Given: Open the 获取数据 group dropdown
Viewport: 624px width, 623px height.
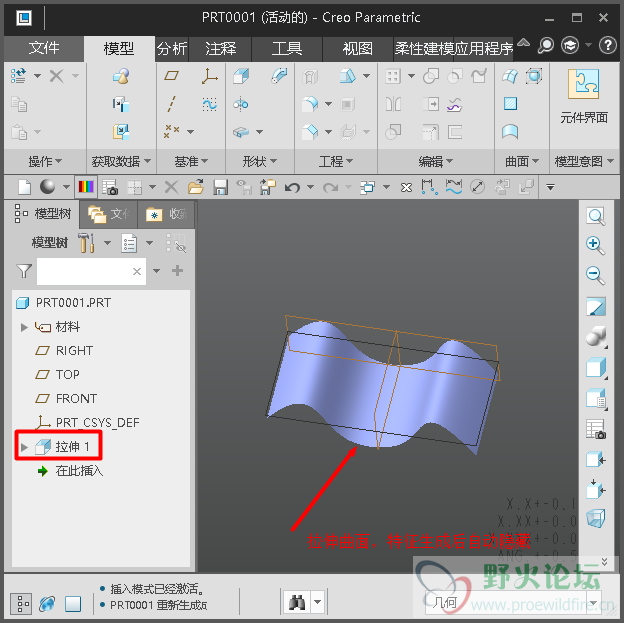Looking at the screenshot, I should click(x=121, y=161).
